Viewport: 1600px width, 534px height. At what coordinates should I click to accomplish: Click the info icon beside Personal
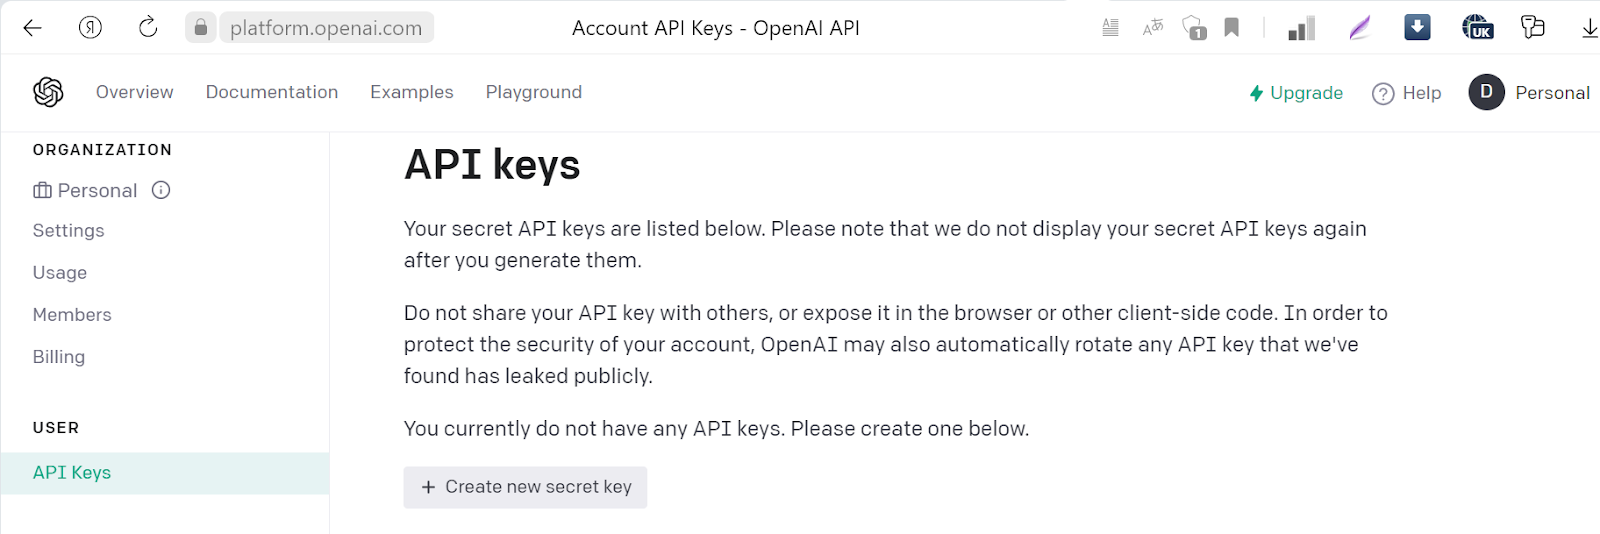[161, 190]
